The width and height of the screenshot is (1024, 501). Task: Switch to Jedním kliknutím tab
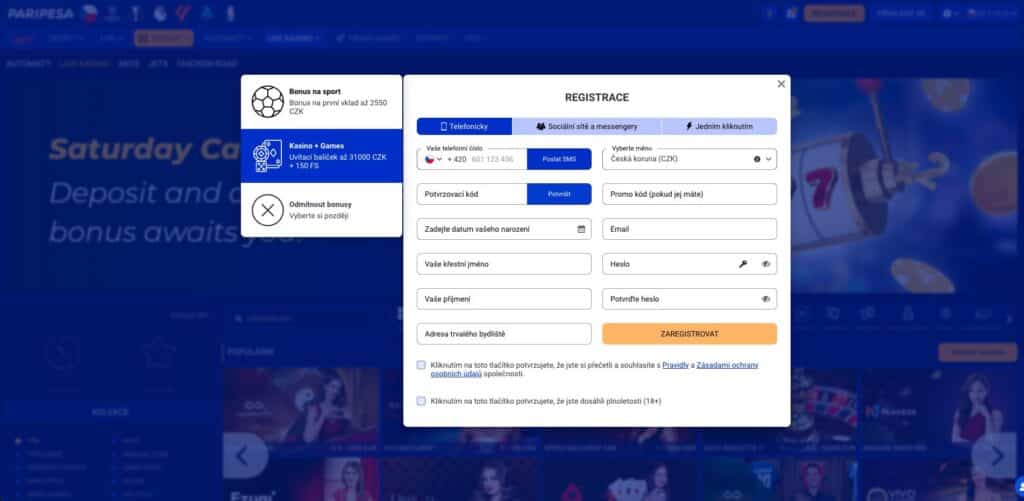(718, 127)
